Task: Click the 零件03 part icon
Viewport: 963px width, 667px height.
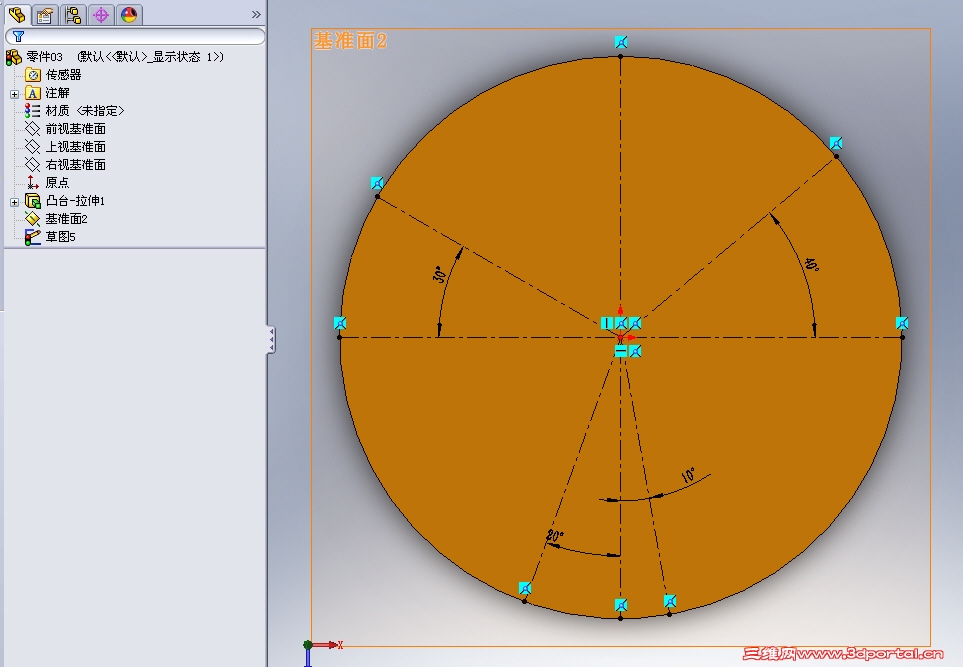Action: 14,57
